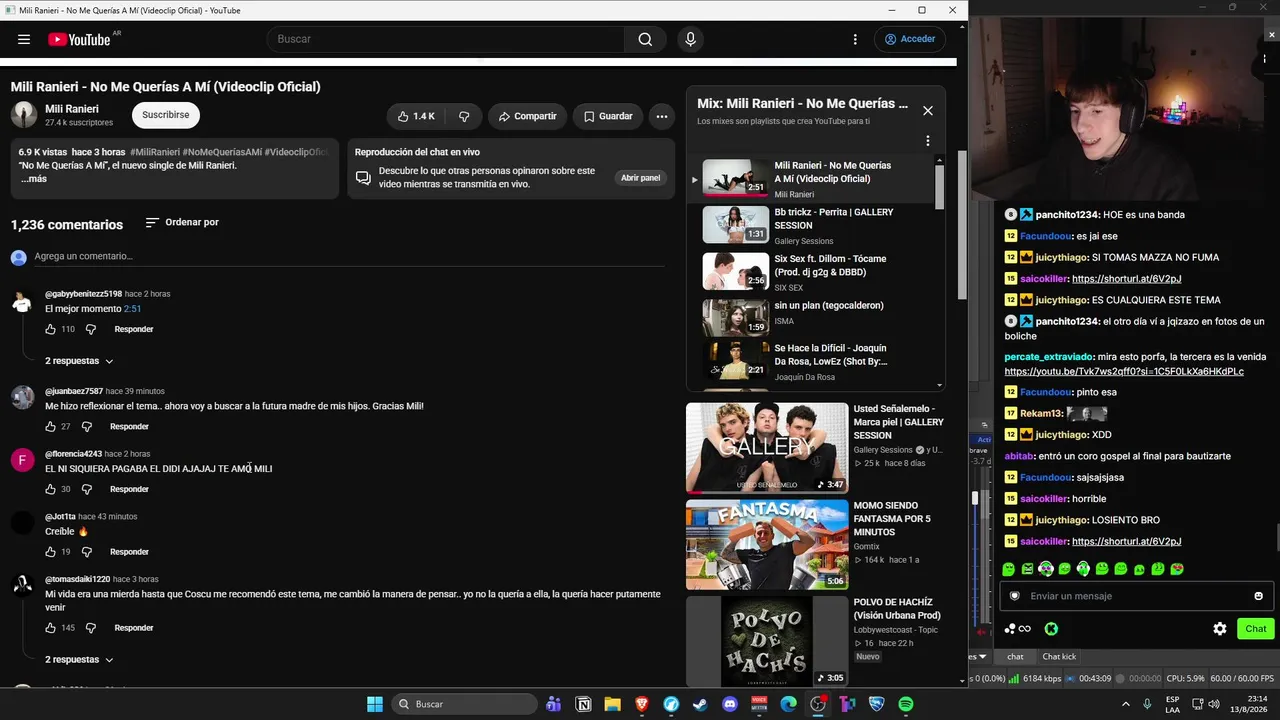1280x720 pixels.
Task: Open Mili Ranieri channel avatar
Action: (x=24, y=115)
